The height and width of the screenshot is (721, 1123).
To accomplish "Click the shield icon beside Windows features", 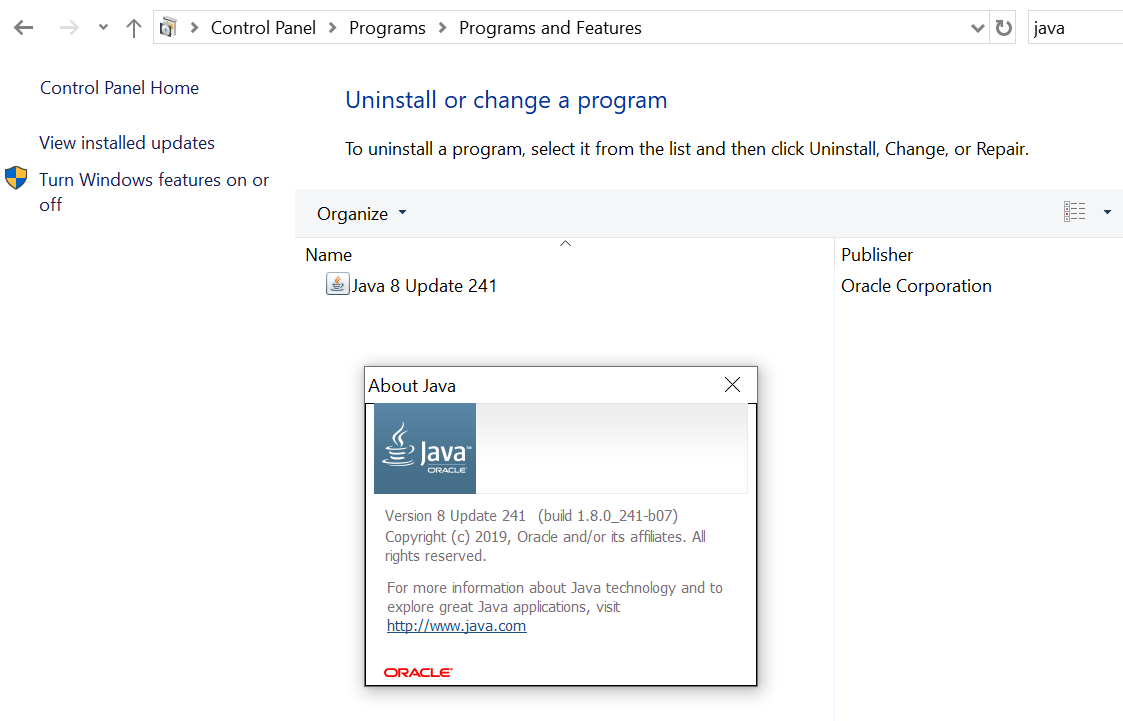I will pyautogui.click(x=16, y=178).
